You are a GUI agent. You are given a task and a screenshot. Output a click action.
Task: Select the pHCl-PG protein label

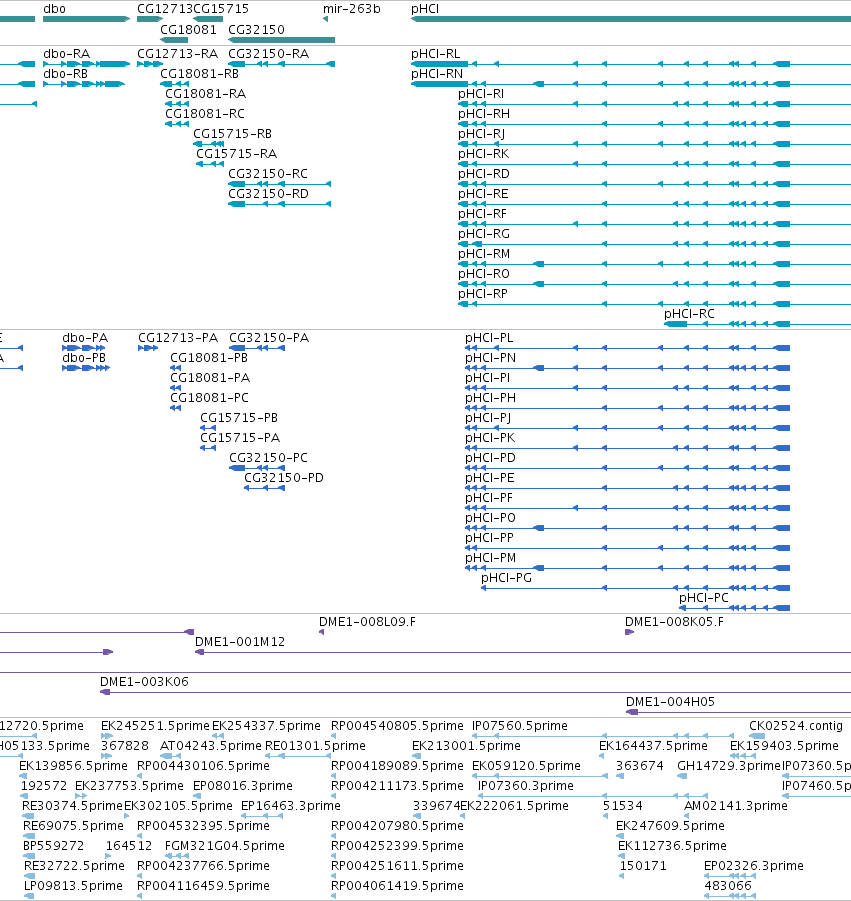point(506,577)
